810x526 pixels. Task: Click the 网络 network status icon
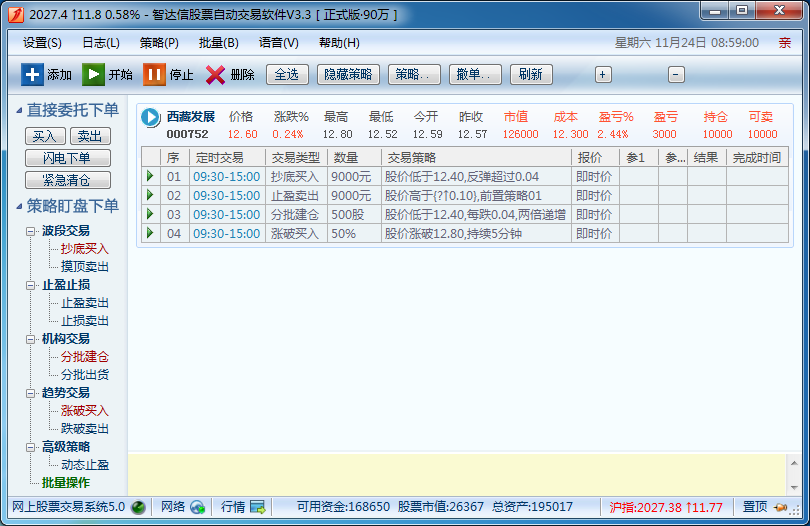point(197,507)
